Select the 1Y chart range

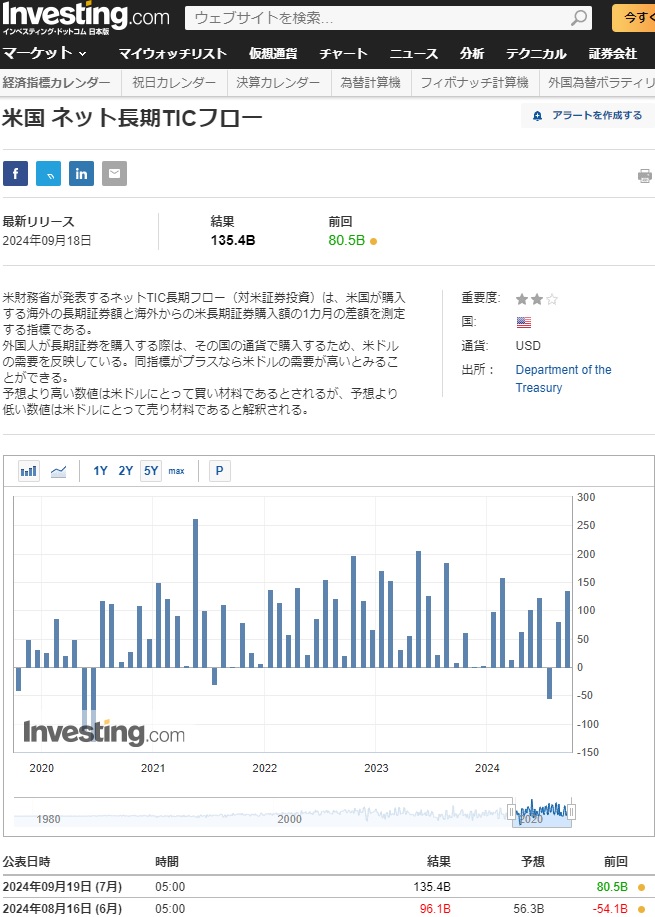[100, 471]
